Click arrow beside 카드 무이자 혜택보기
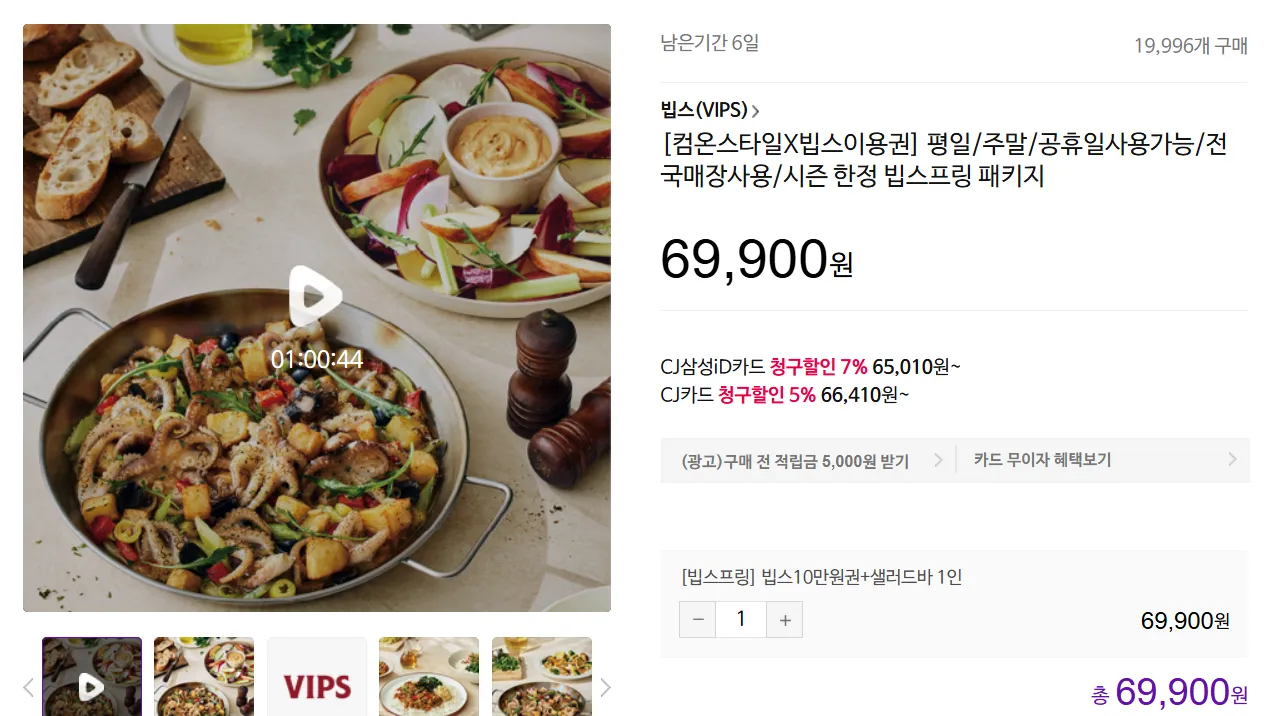Viewport: 1272px width, 716px height. (1232, 460)
